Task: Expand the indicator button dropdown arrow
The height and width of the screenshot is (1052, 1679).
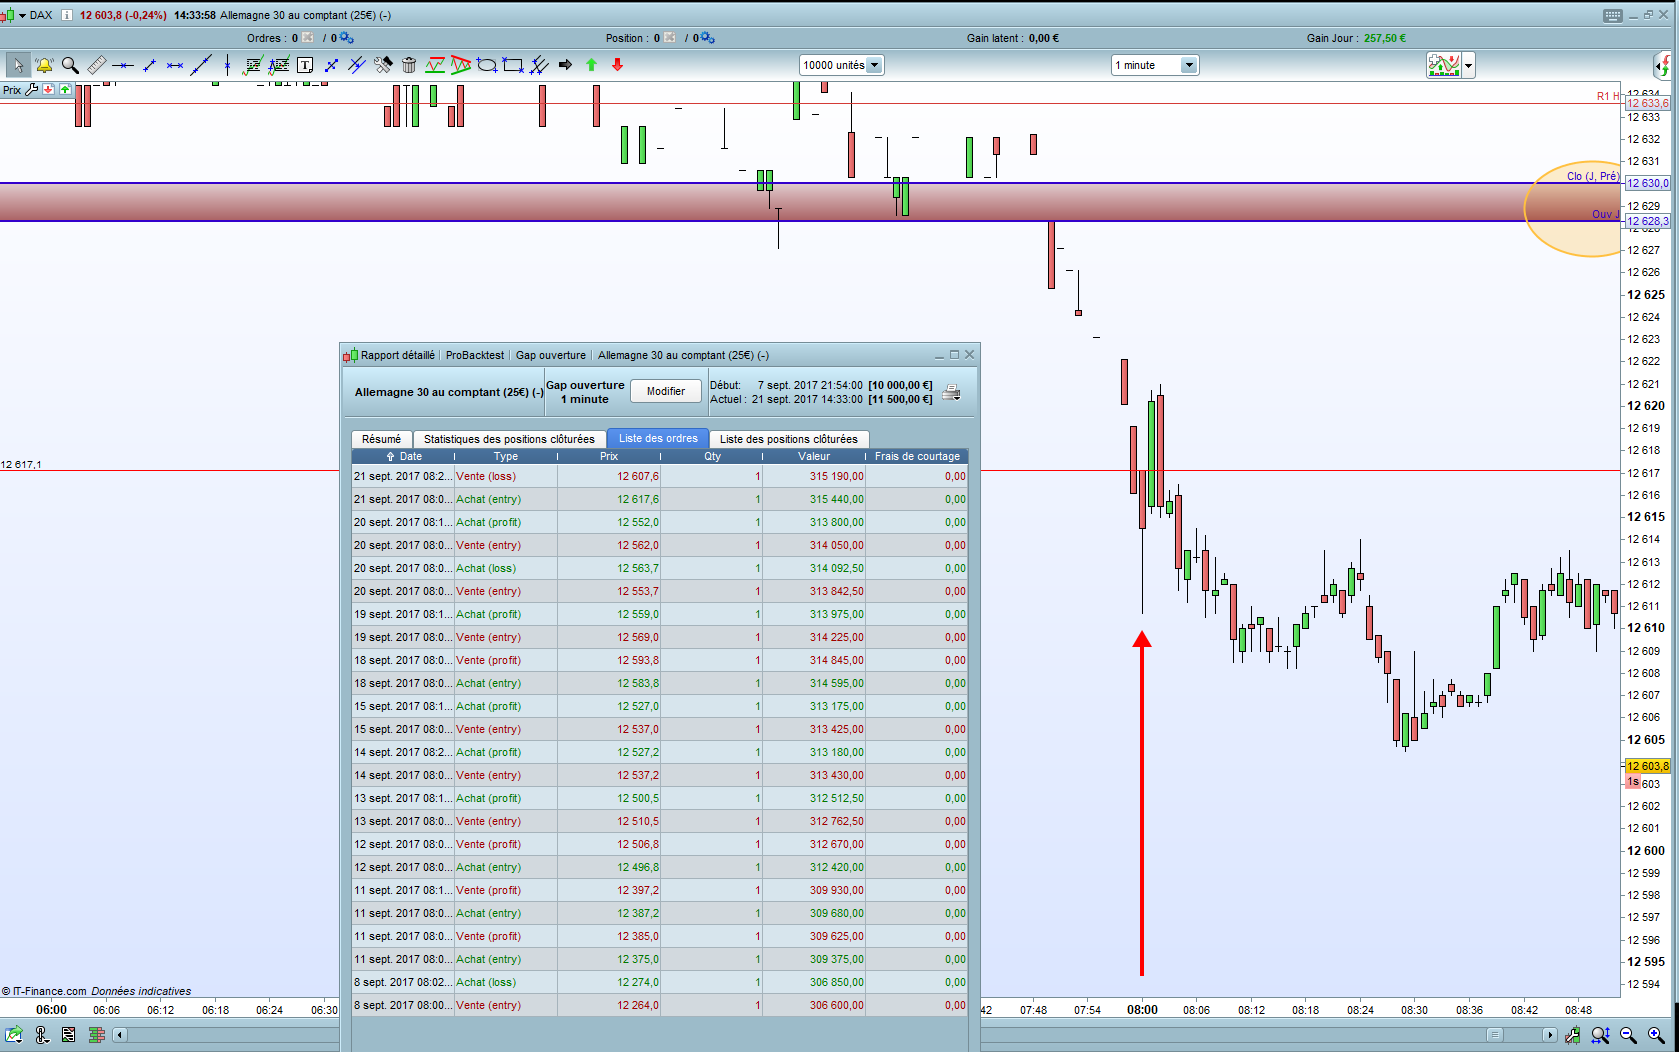Action: pyautogui.click(x=1468, y=66)
